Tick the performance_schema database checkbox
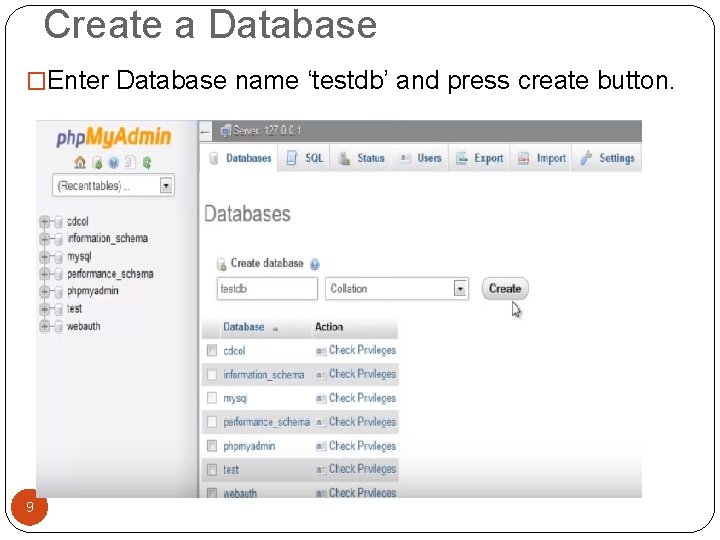 [x=212, y=422]
